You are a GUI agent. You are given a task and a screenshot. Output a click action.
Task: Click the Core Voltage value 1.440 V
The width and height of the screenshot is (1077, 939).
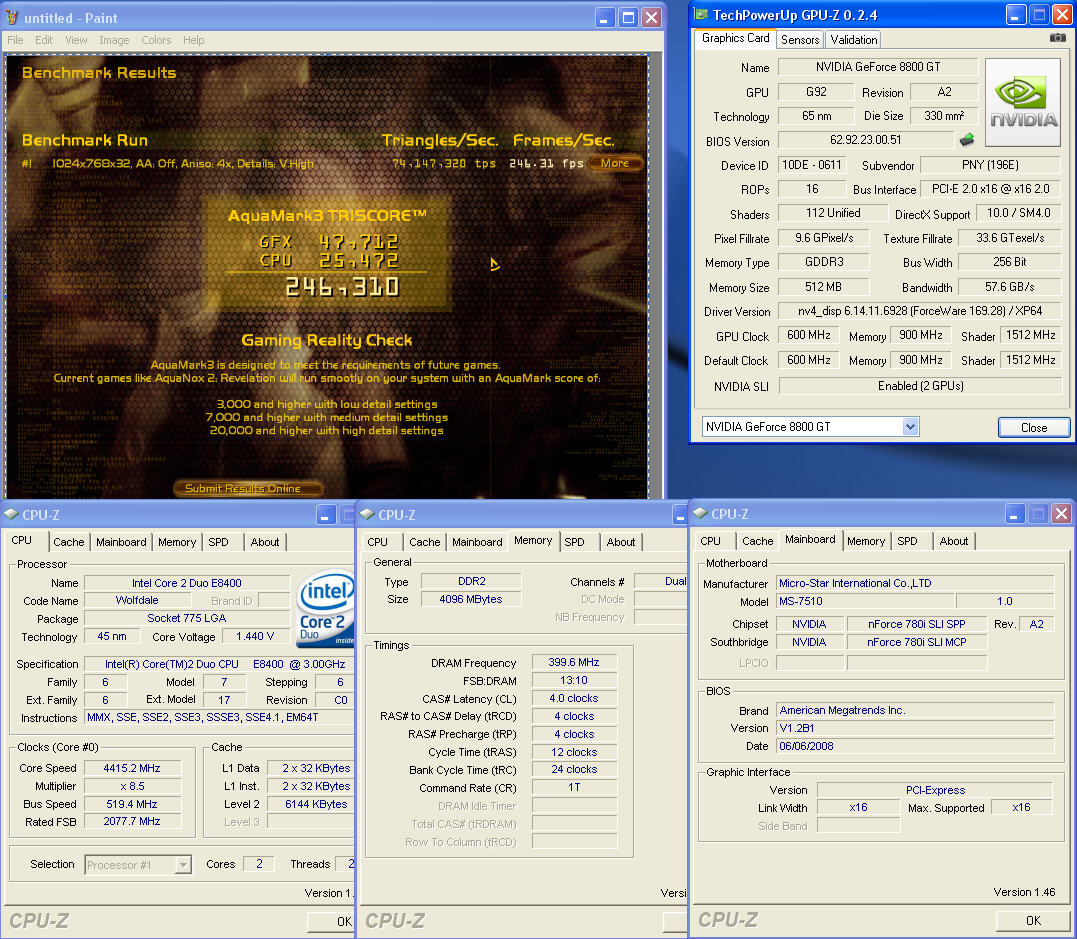[x=255, y=636]
